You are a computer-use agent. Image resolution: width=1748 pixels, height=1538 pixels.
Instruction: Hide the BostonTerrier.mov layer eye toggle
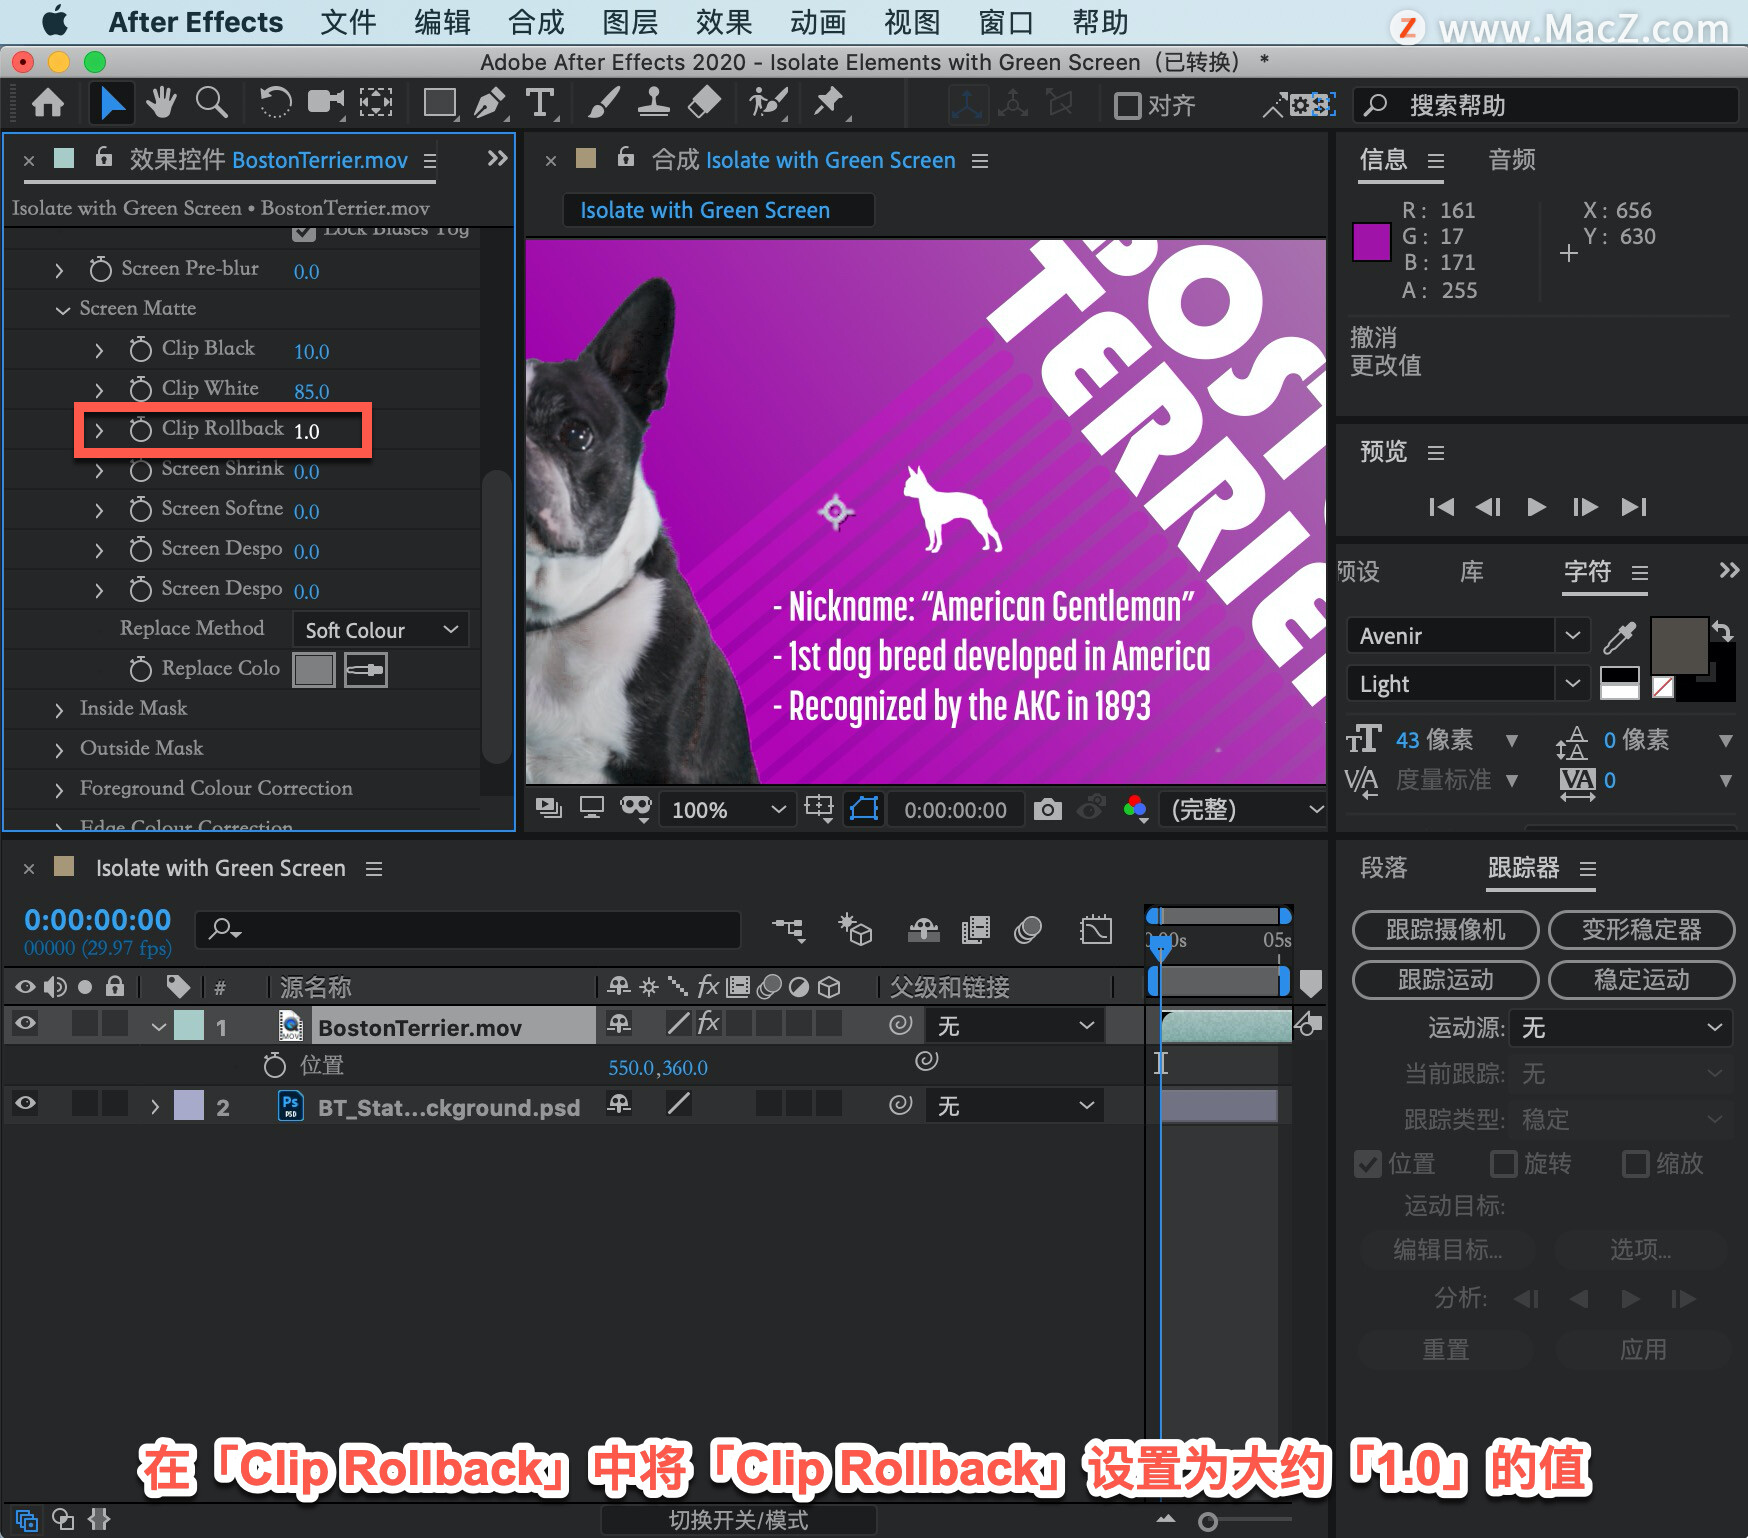tap(25, 1024)
